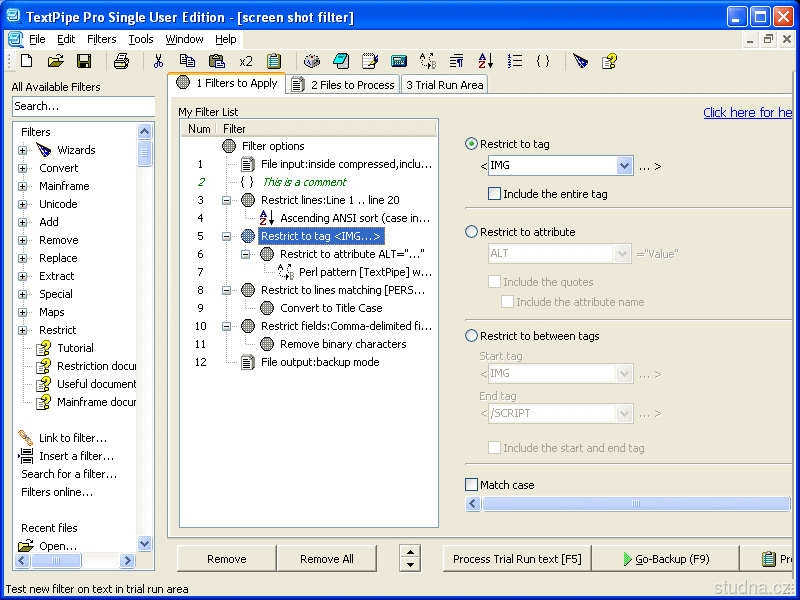Viewport: 800px width, 600px height.
Task: Expand the Convert filter category
Action: (x=23, y=168)
